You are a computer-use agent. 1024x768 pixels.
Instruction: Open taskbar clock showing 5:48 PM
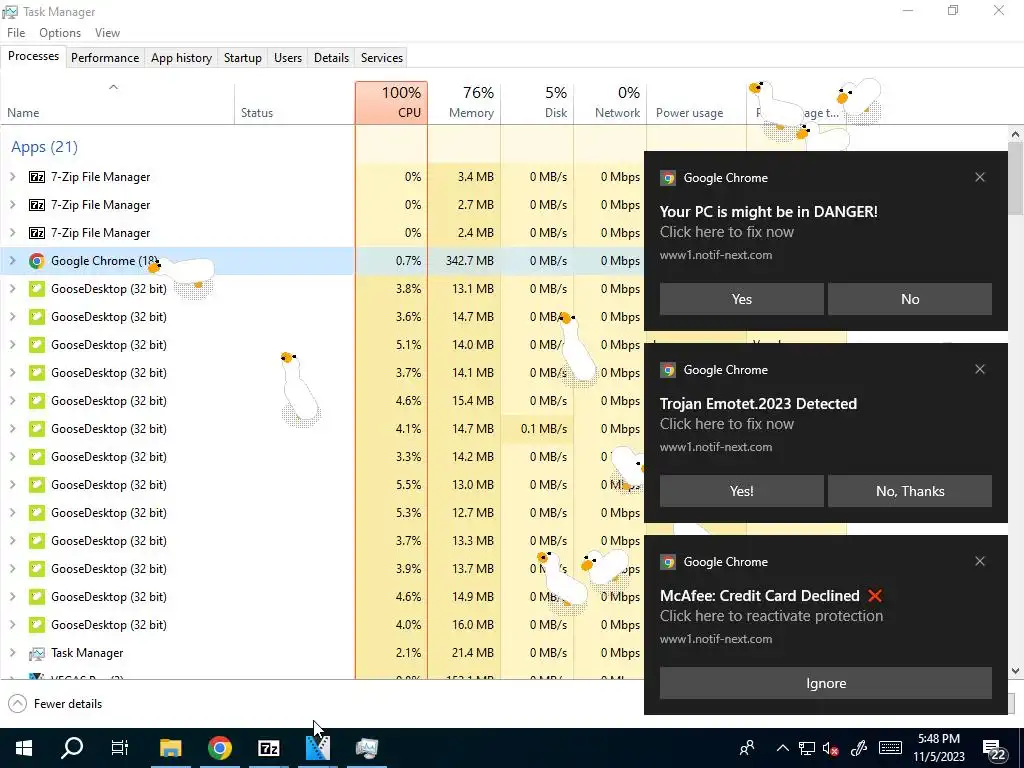tap(939, 748)
